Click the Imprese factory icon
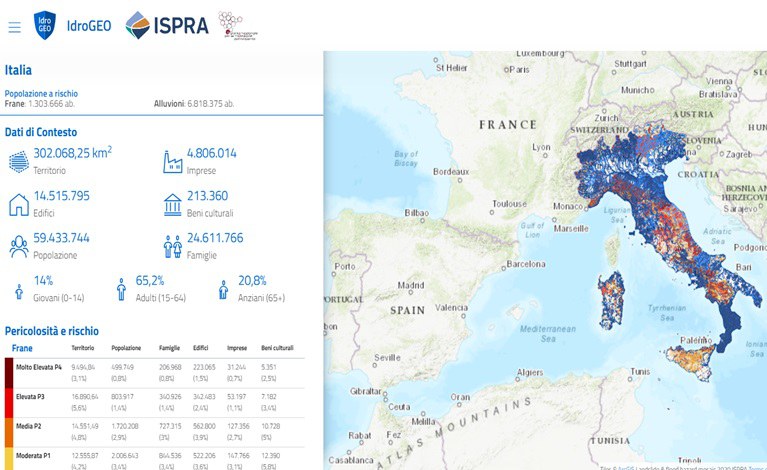 pos(172,161)
